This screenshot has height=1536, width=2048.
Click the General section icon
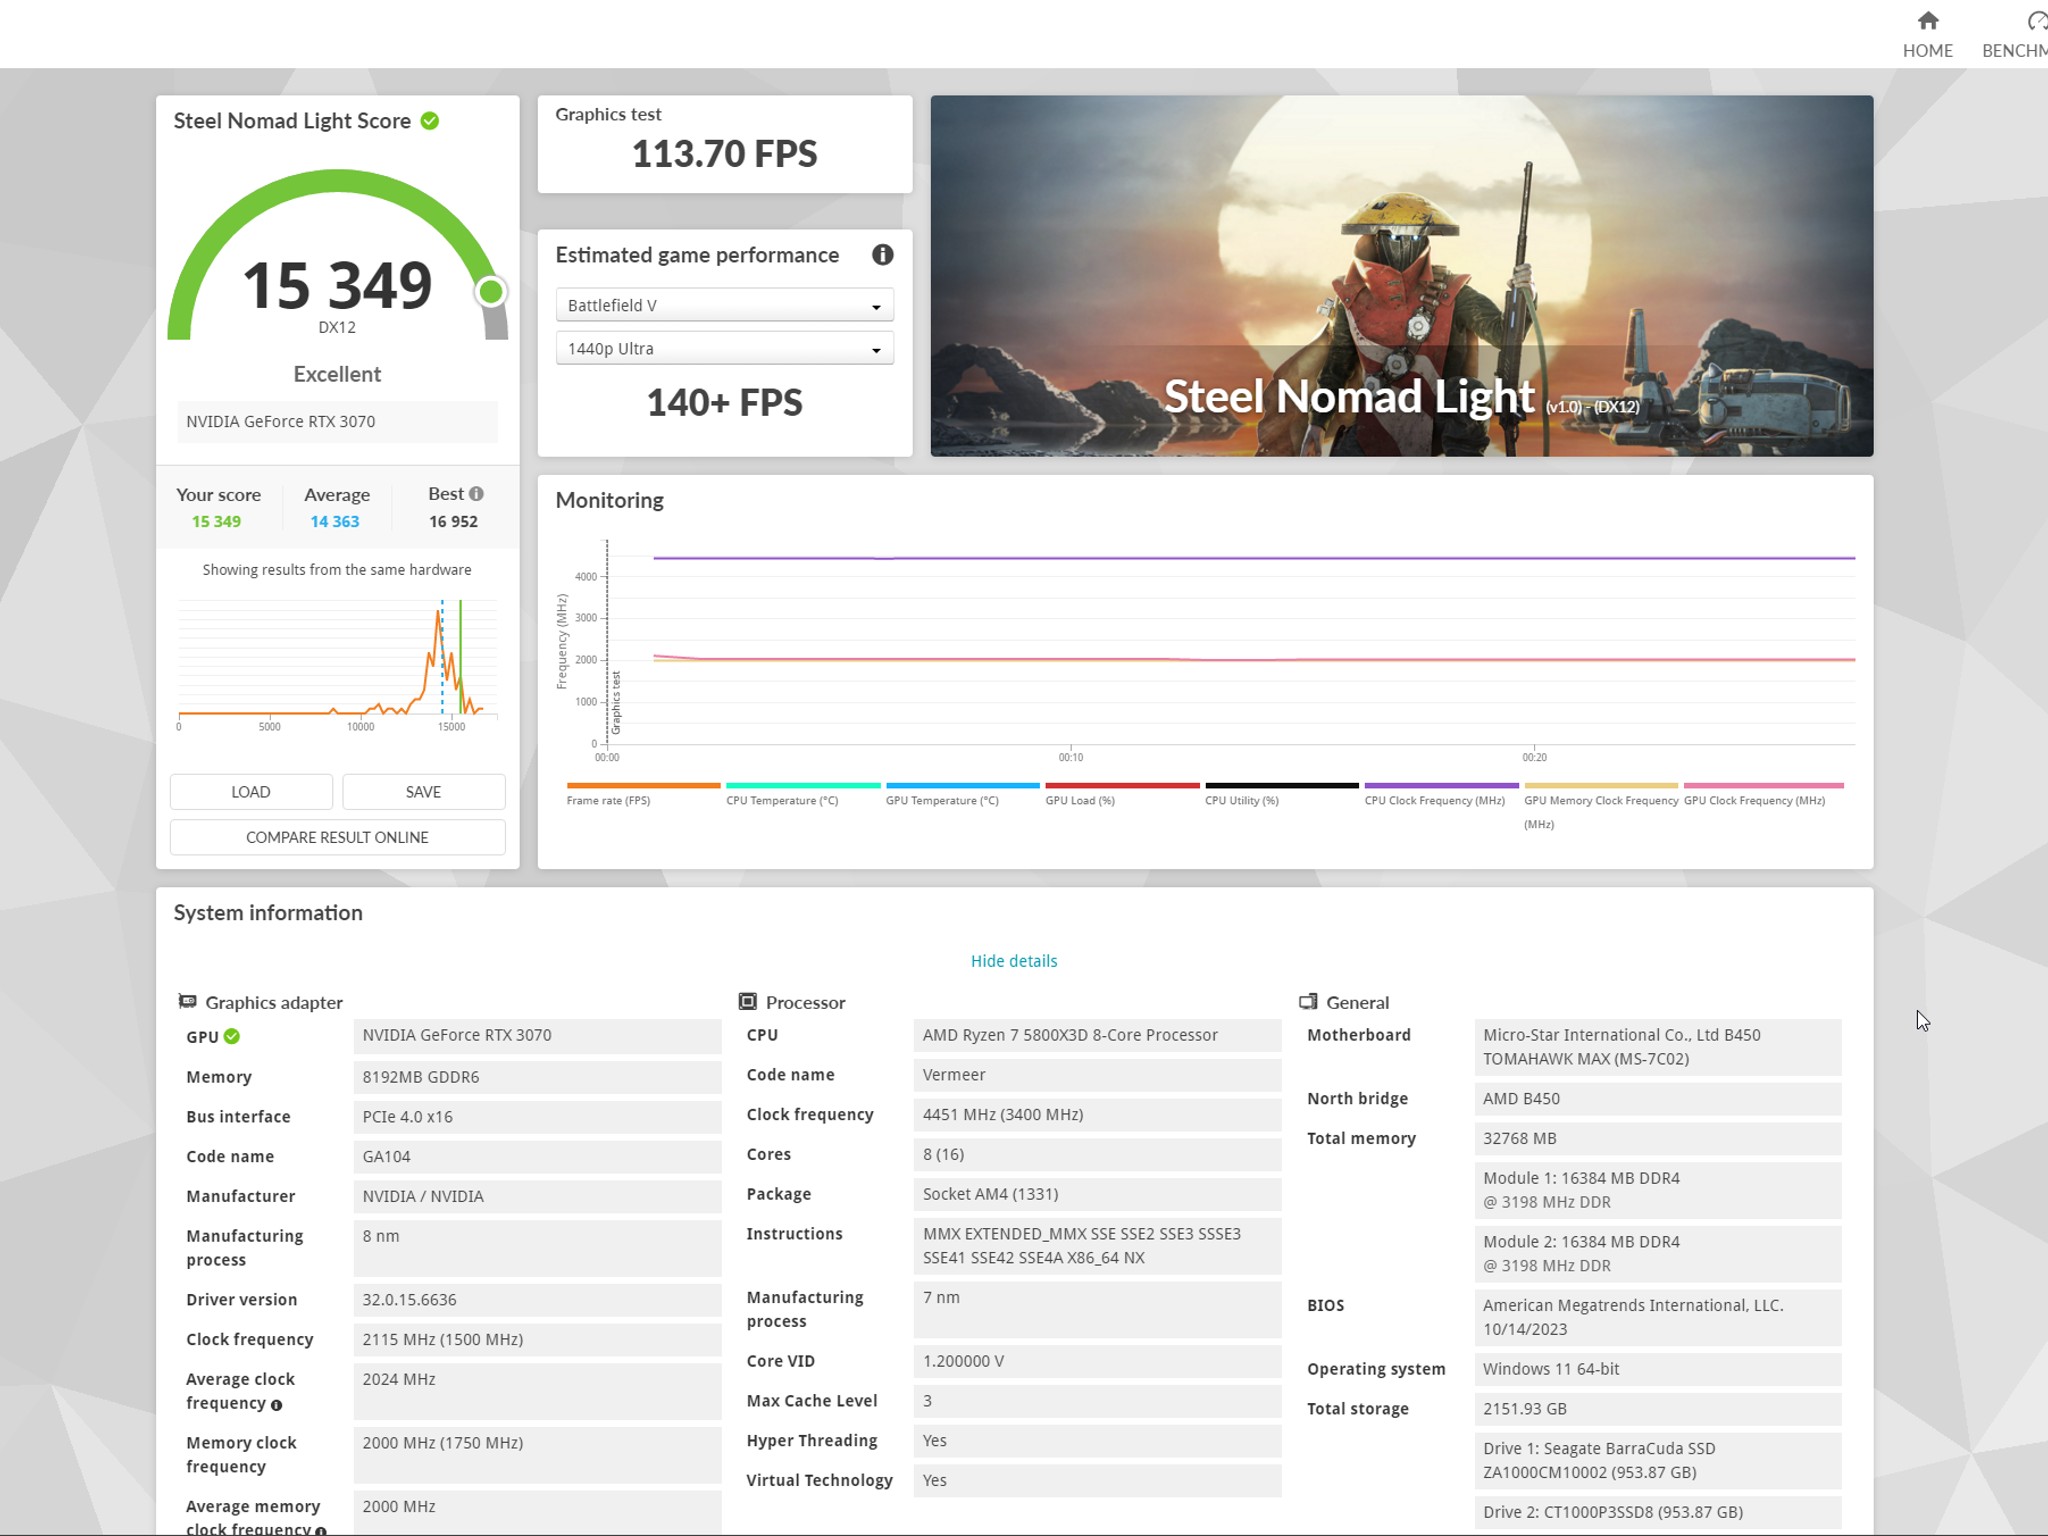(x=1308, y=1001)
